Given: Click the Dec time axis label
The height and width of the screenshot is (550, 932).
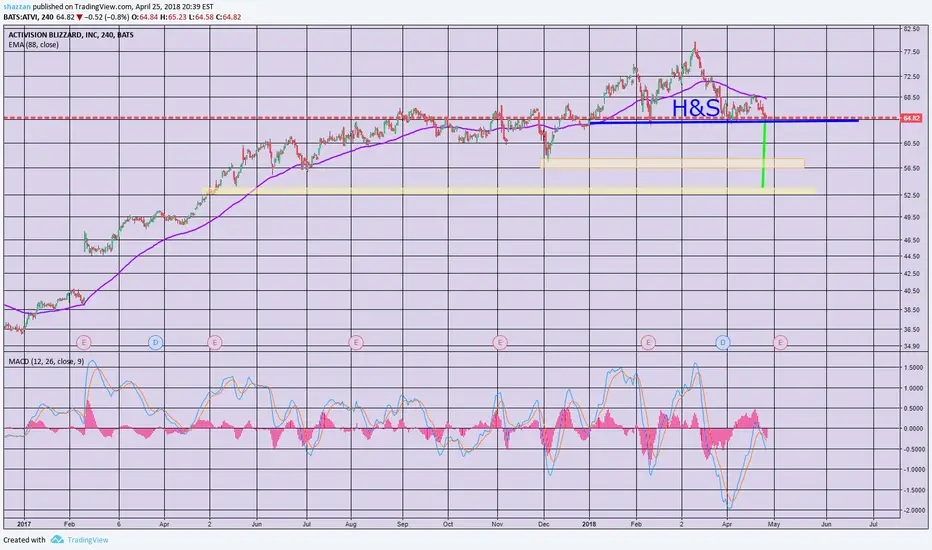Looking at the screenshot, I should pos(543,524).
